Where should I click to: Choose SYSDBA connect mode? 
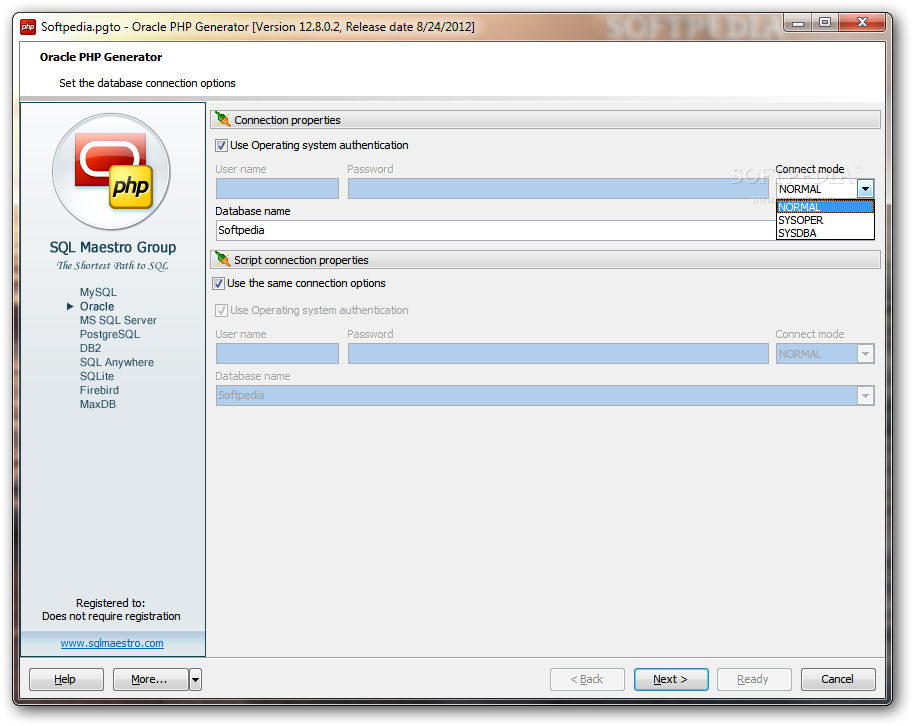(x=825, y=233)
